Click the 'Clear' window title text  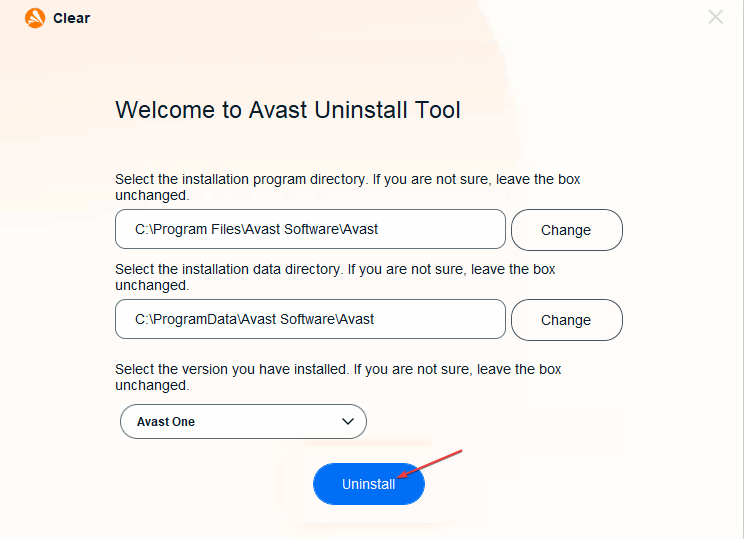point(71,18)
